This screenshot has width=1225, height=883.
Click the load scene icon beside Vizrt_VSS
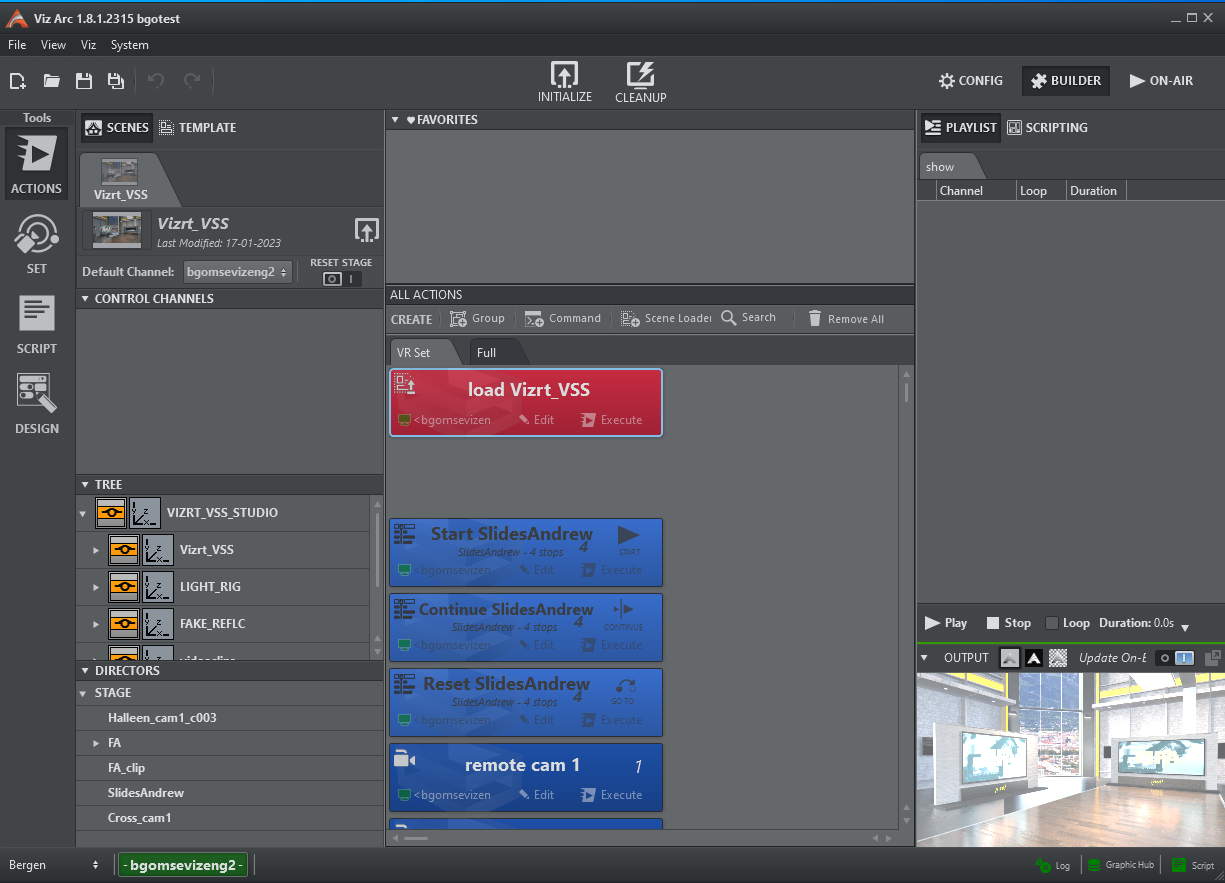(367, 230)
